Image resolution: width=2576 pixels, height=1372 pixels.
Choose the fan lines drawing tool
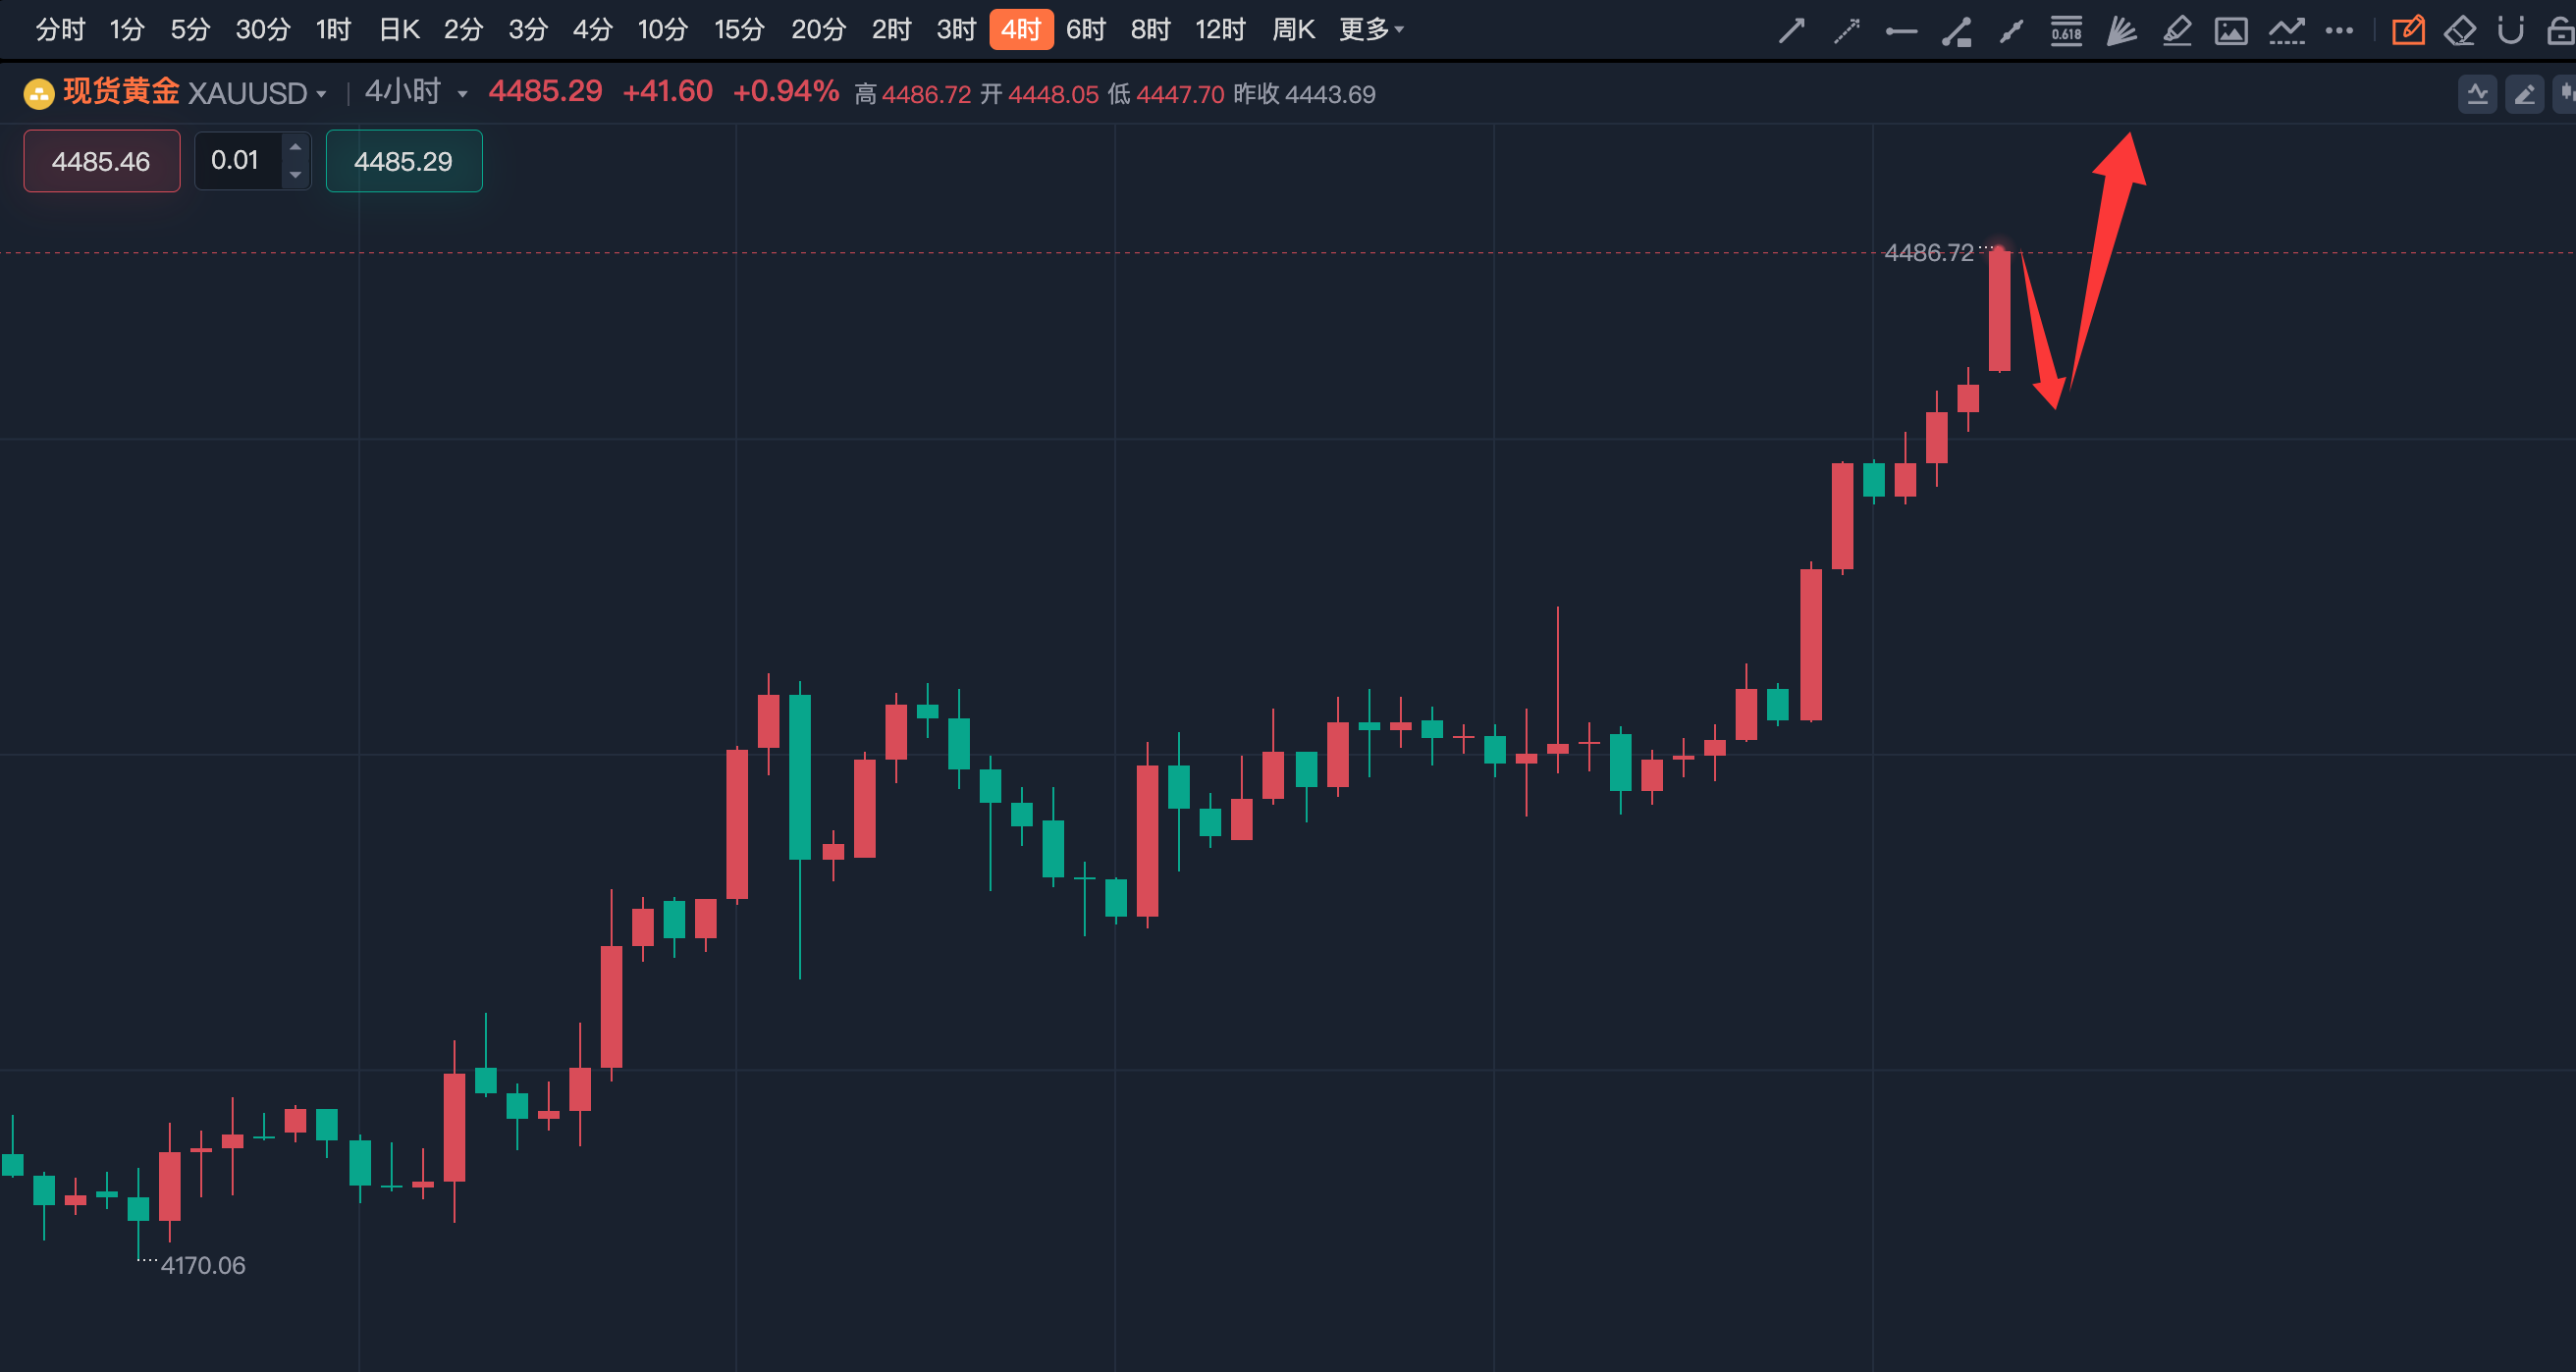point(2121,31)
